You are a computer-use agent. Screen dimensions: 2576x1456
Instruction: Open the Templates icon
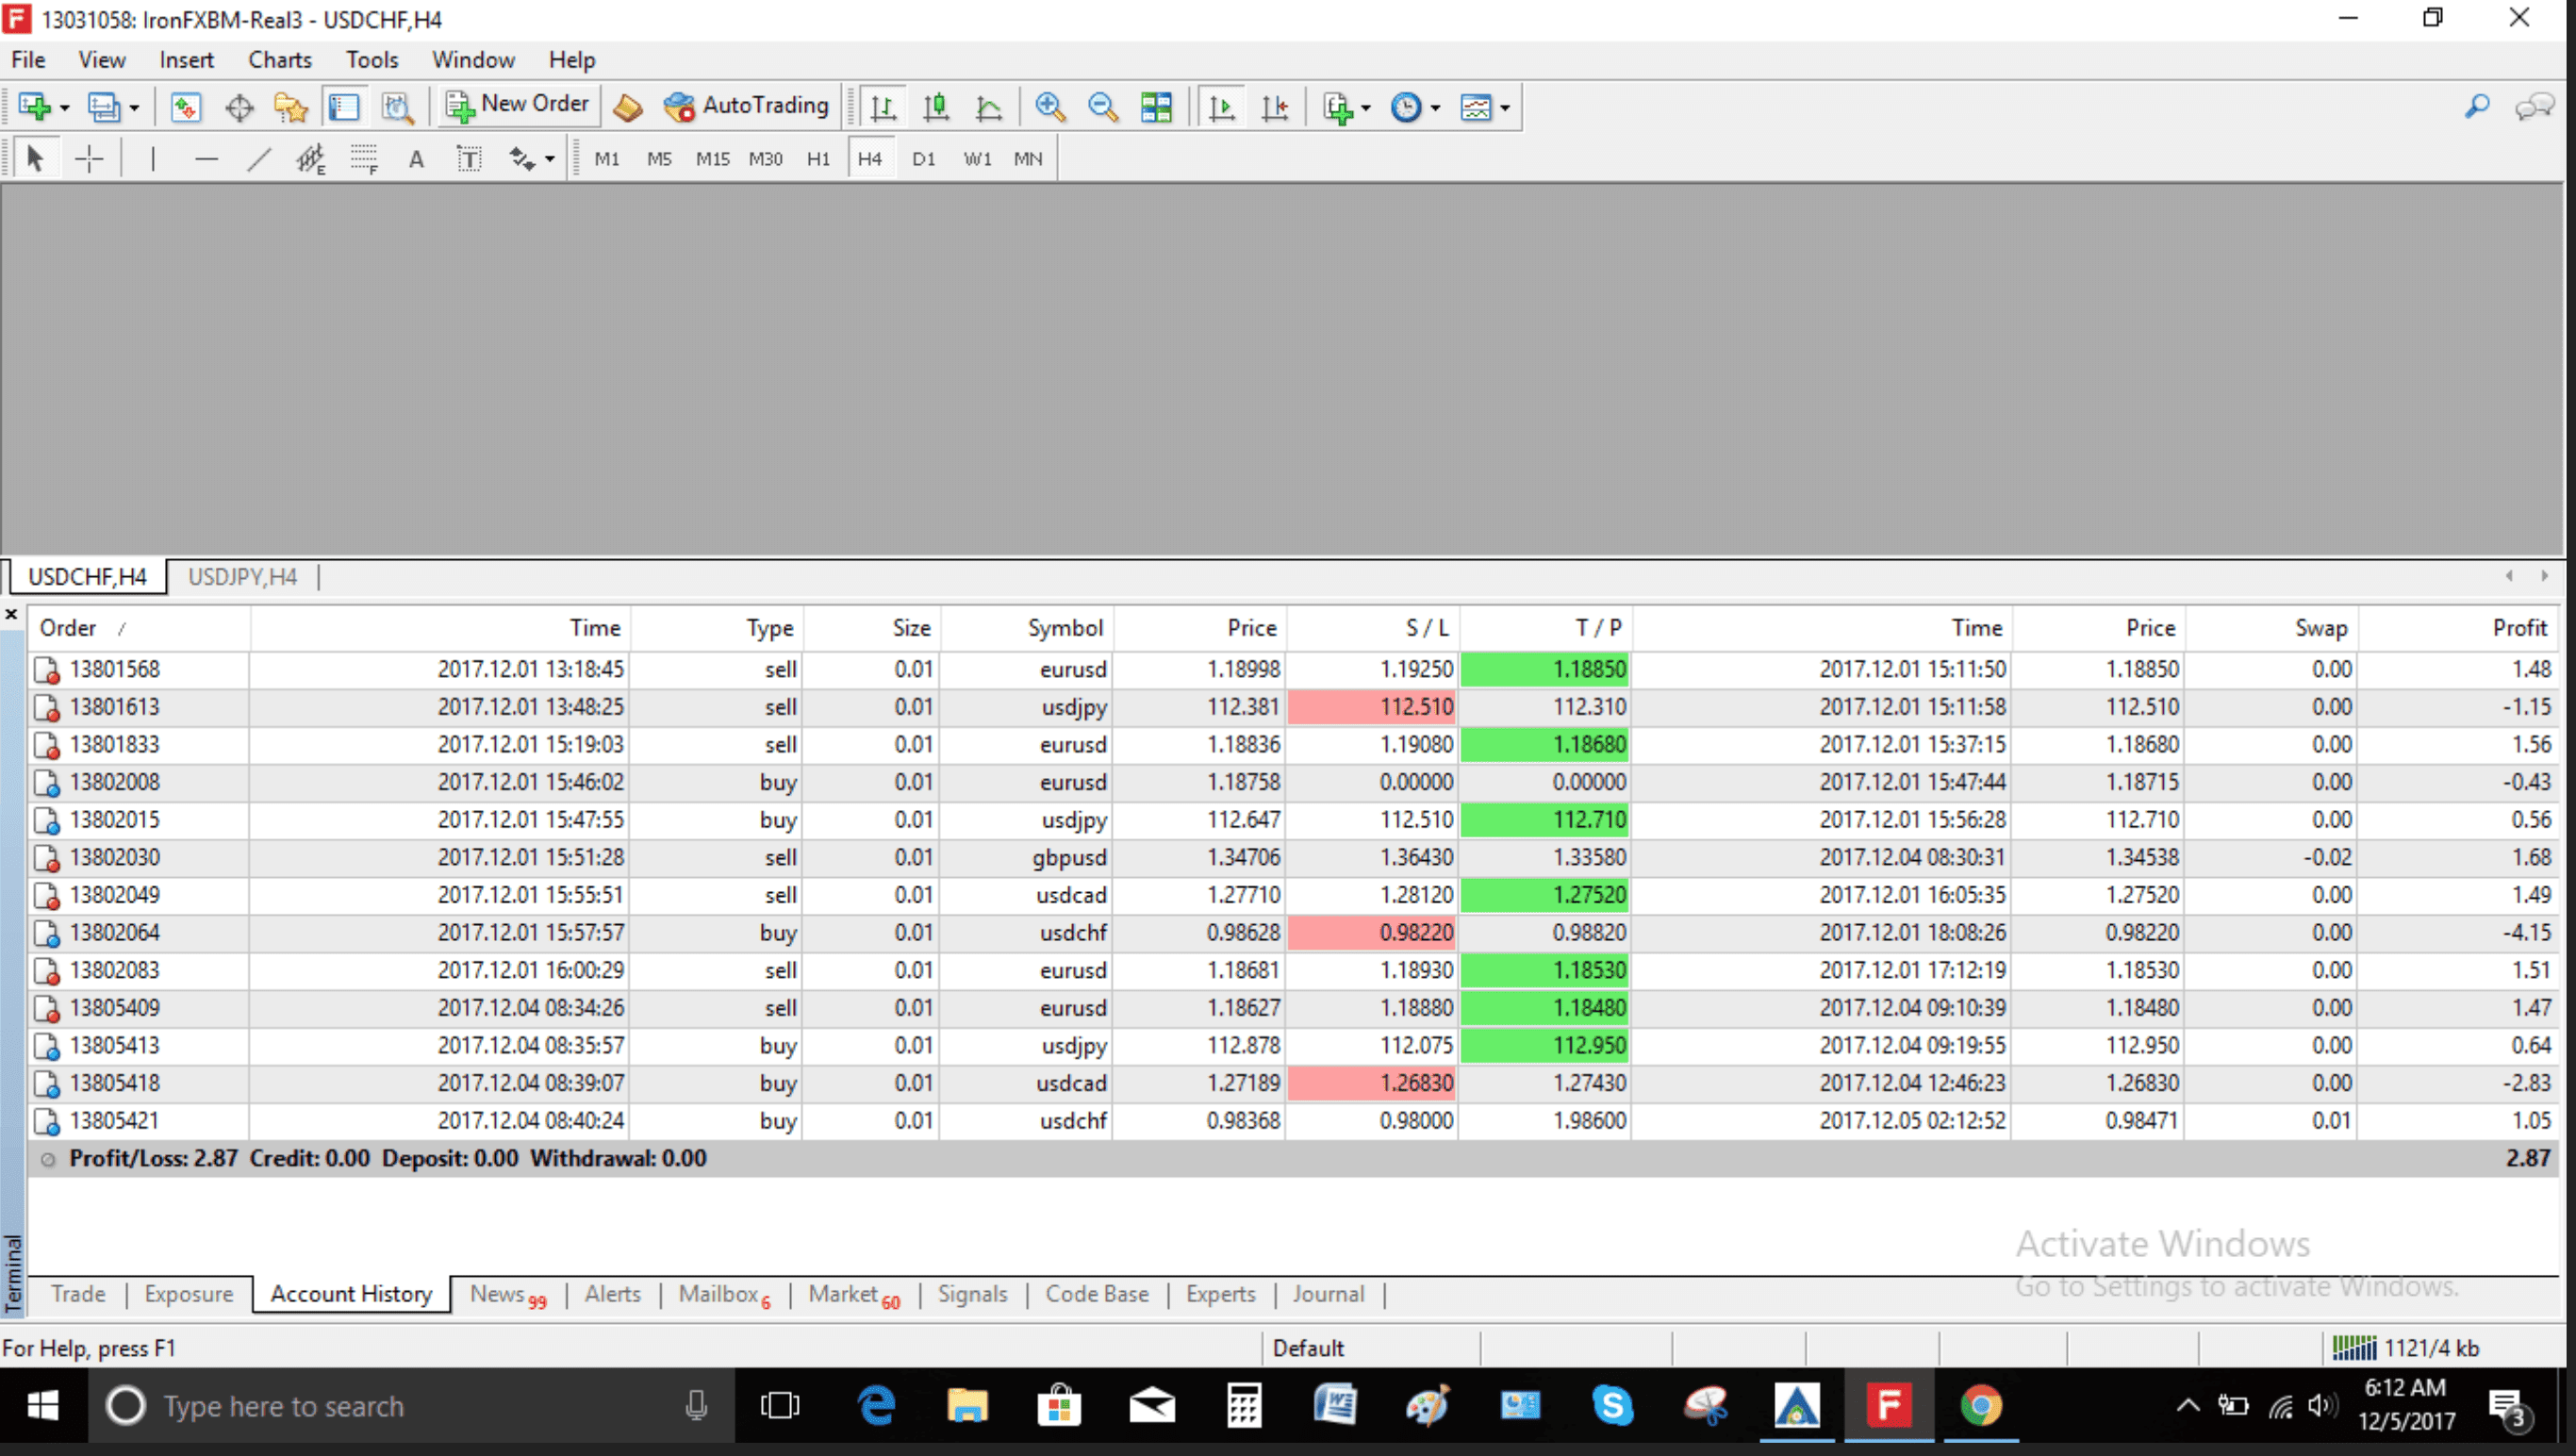pyautogui.click(x=1476, y=107)
